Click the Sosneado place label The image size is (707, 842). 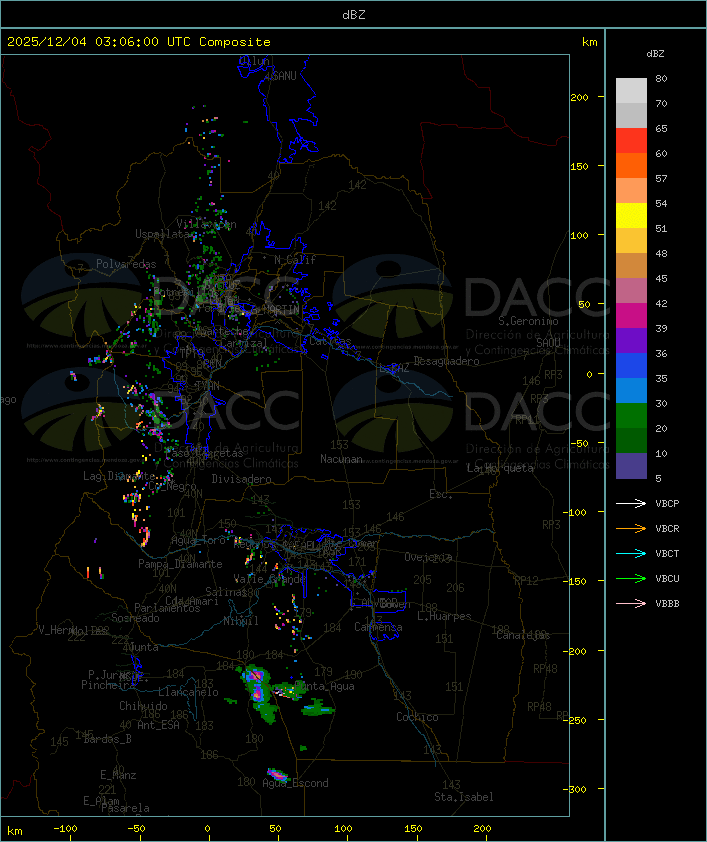click(x=135, y=618)
